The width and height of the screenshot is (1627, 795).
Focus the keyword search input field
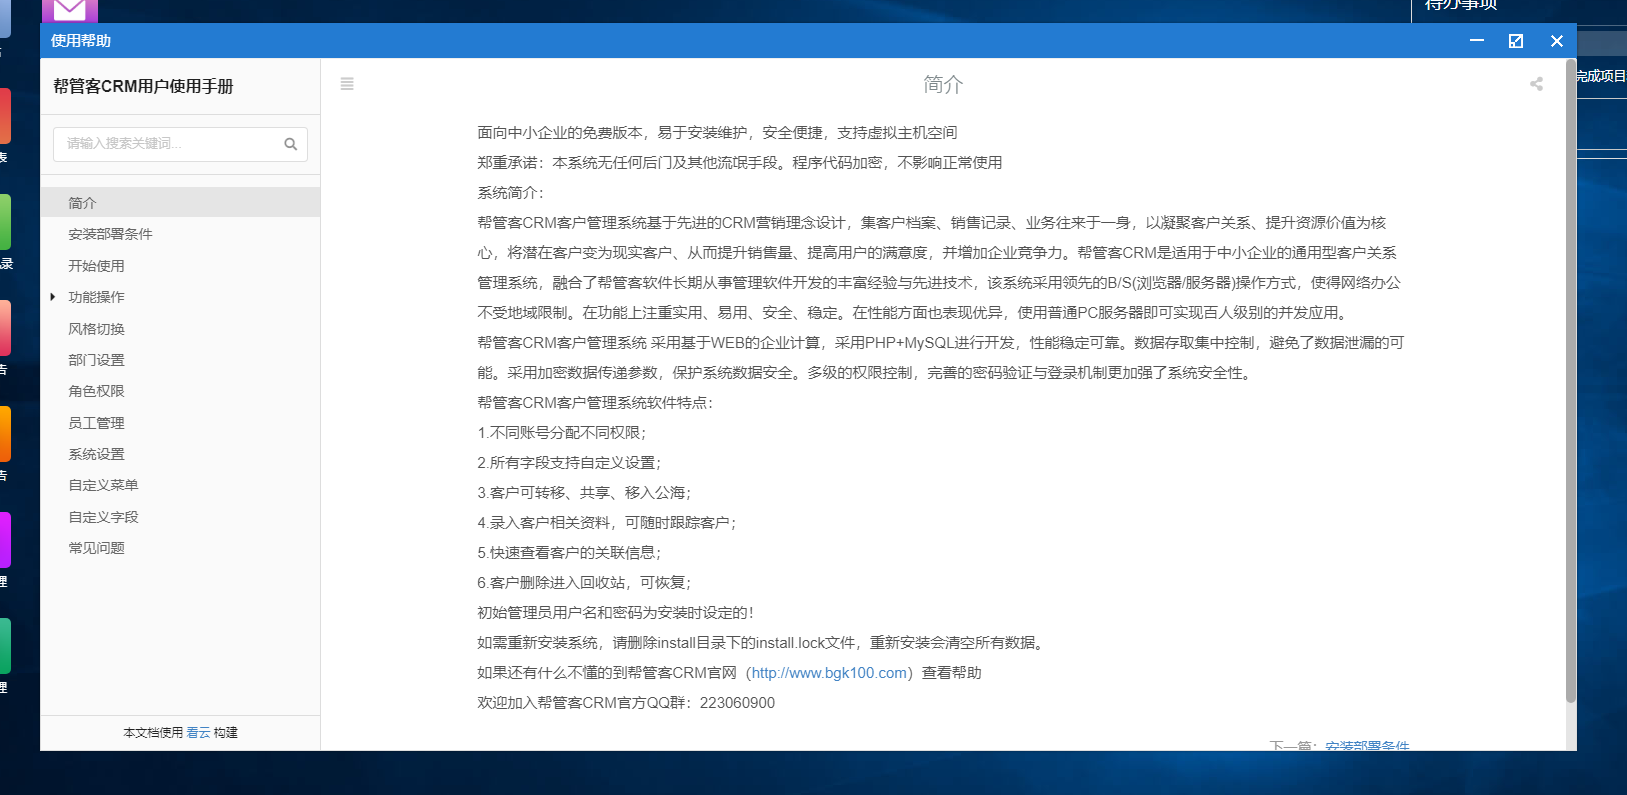coord(180,144)
